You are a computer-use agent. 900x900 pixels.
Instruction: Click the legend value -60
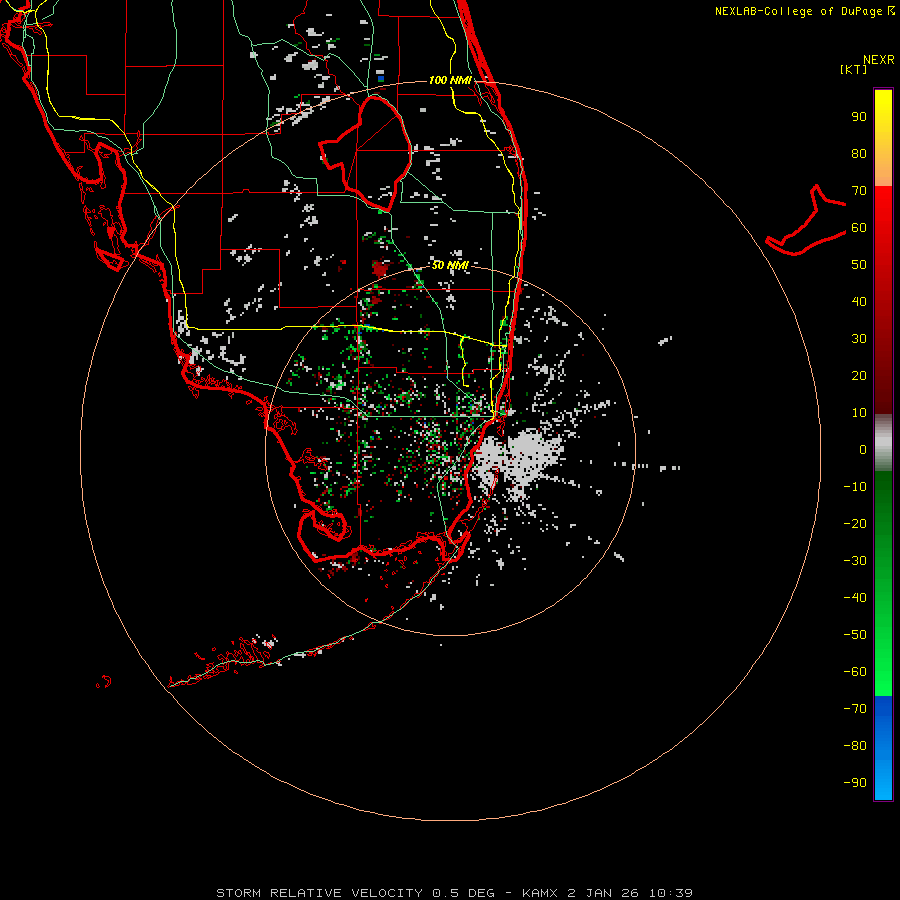(855, 672)
